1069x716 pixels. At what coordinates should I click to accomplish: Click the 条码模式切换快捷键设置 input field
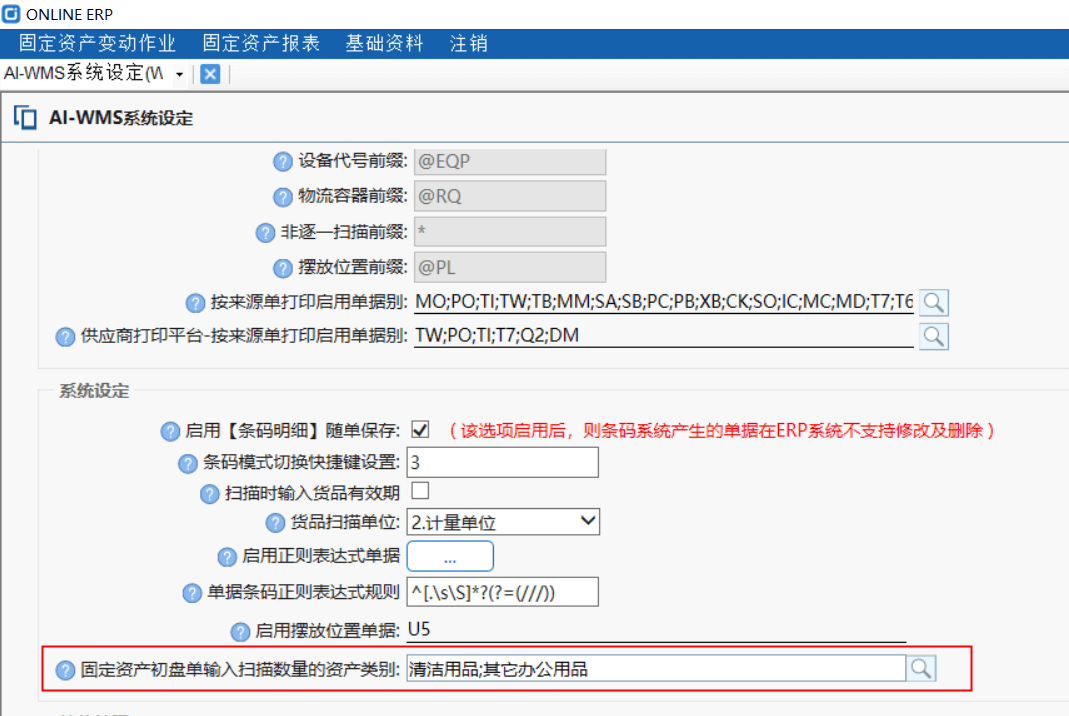[503, 462]
